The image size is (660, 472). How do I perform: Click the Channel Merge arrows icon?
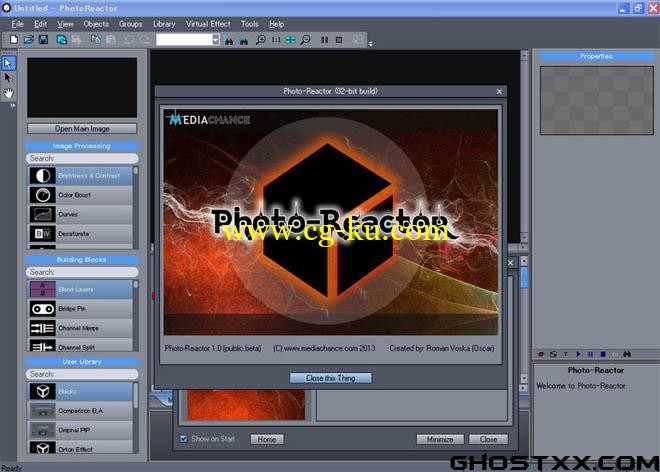click(x=43, y=328)
